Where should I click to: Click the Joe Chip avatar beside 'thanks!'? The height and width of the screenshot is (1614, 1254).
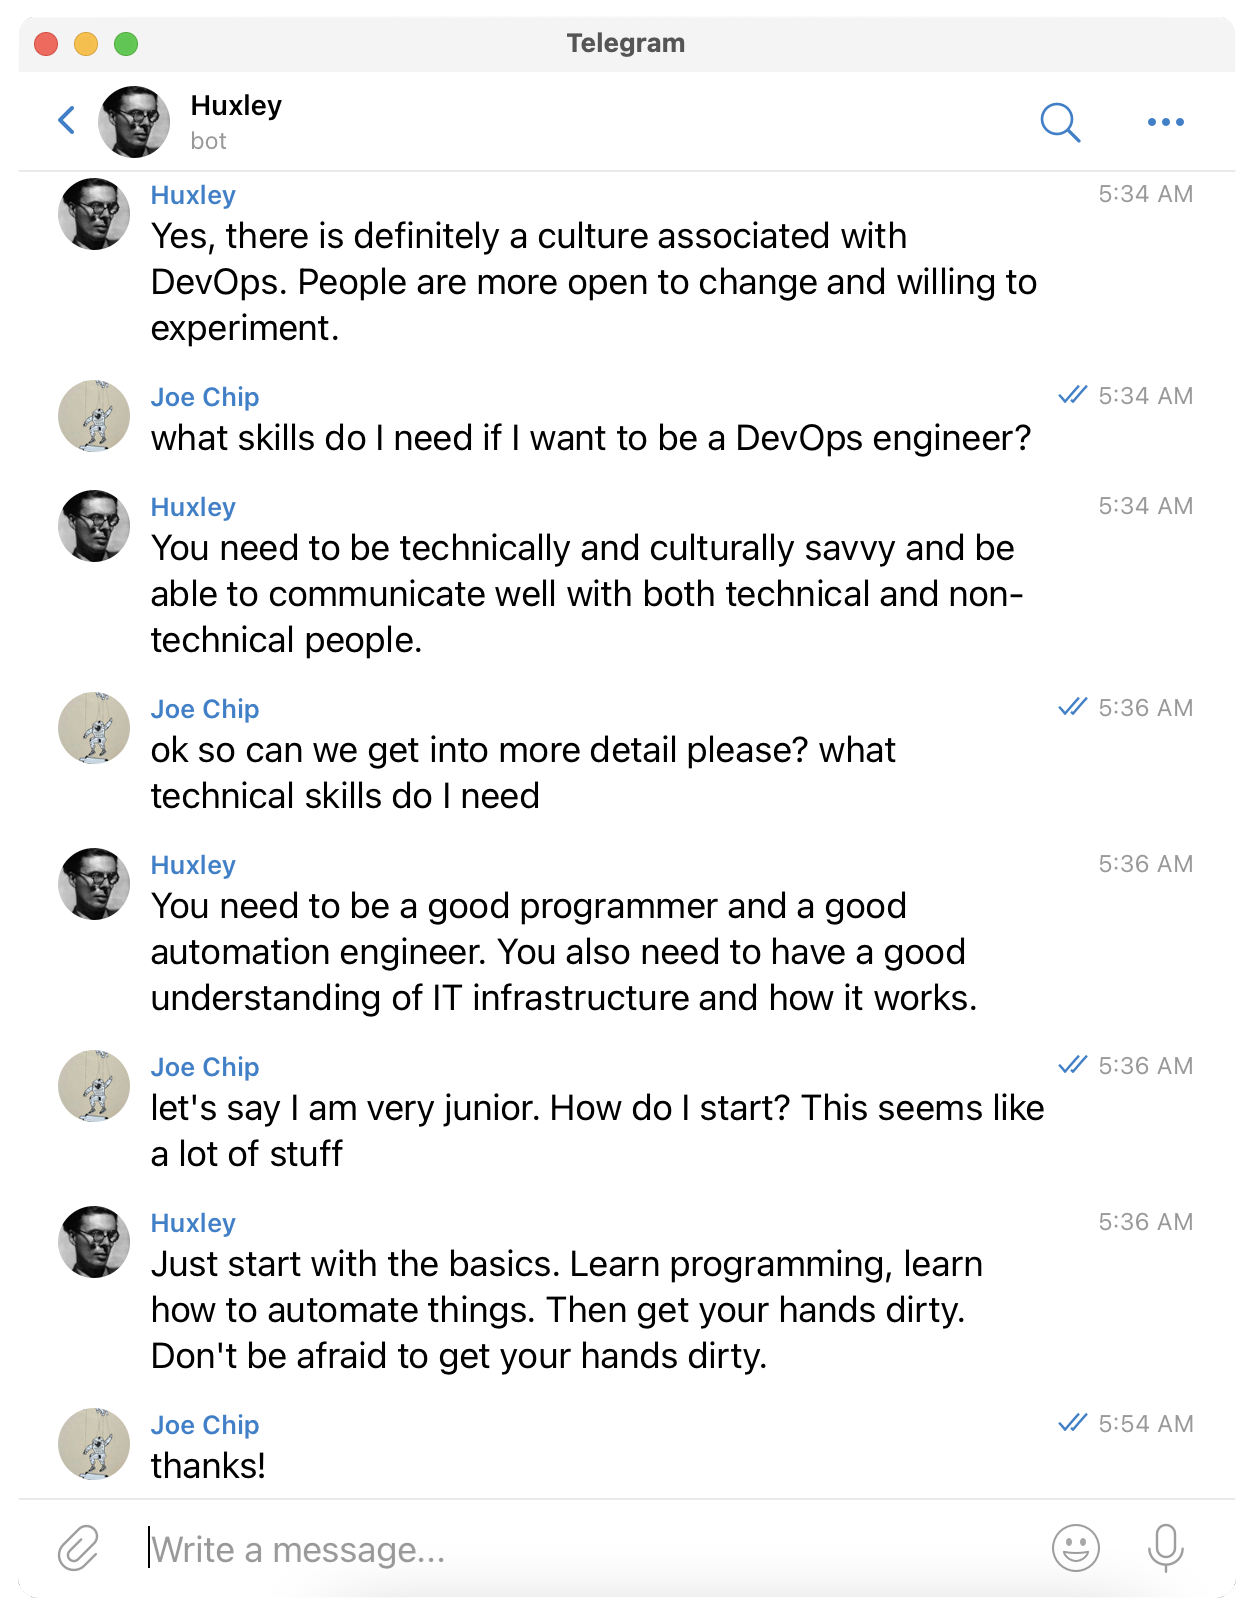pyautogui.click(x=94, y=1444)
